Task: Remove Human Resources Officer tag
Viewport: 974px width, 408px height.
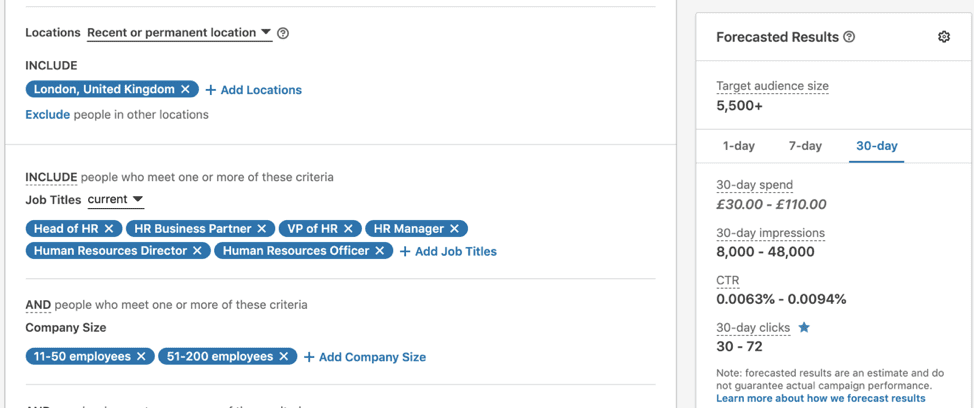Action: (x=380, y=251)
